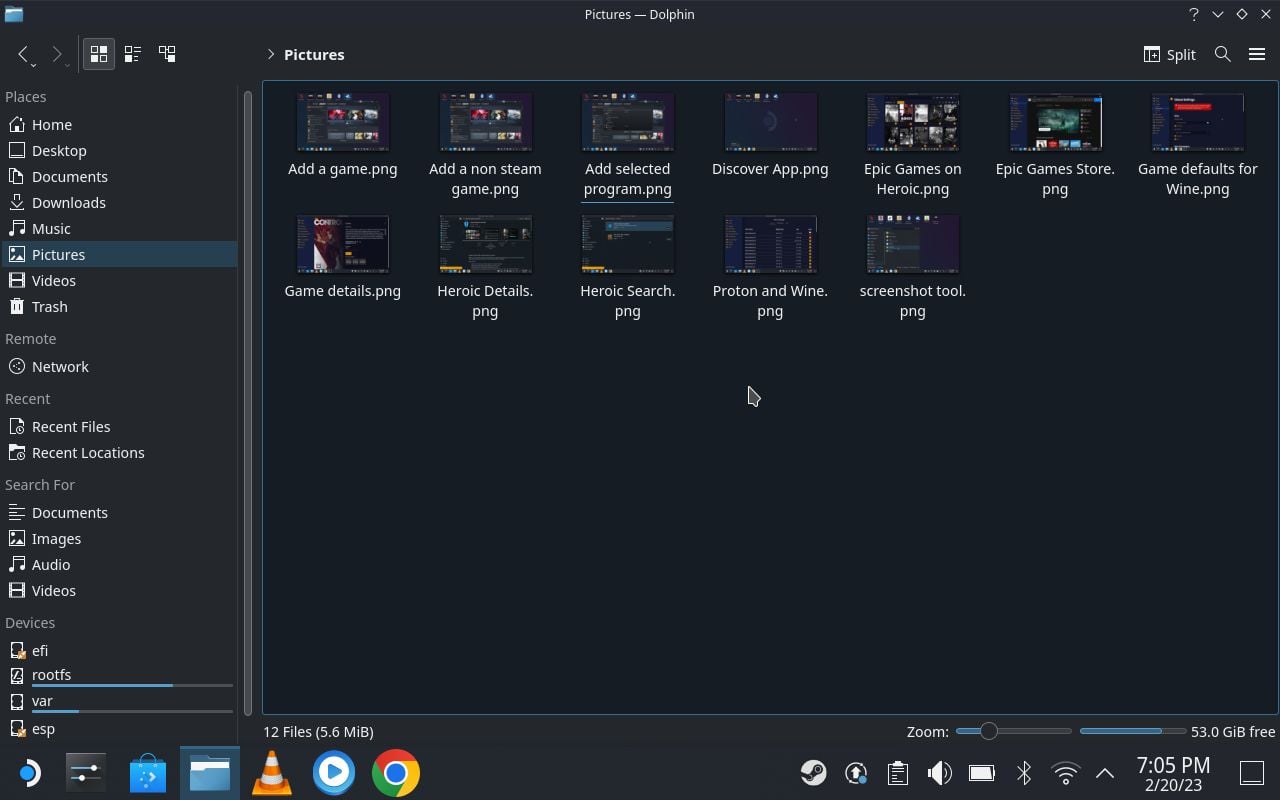Expand the Pictures breadcrumb chevron
The width and height of the screenshot is (1280, 800).
tap(270, 54)
